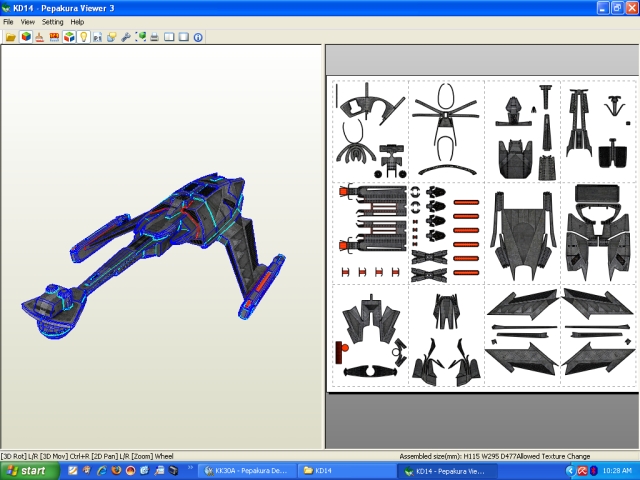The width and height of the screenshot is (640, 480).
Task: Launch Firefox from quick launch
Action: click(x=116, y=471)
